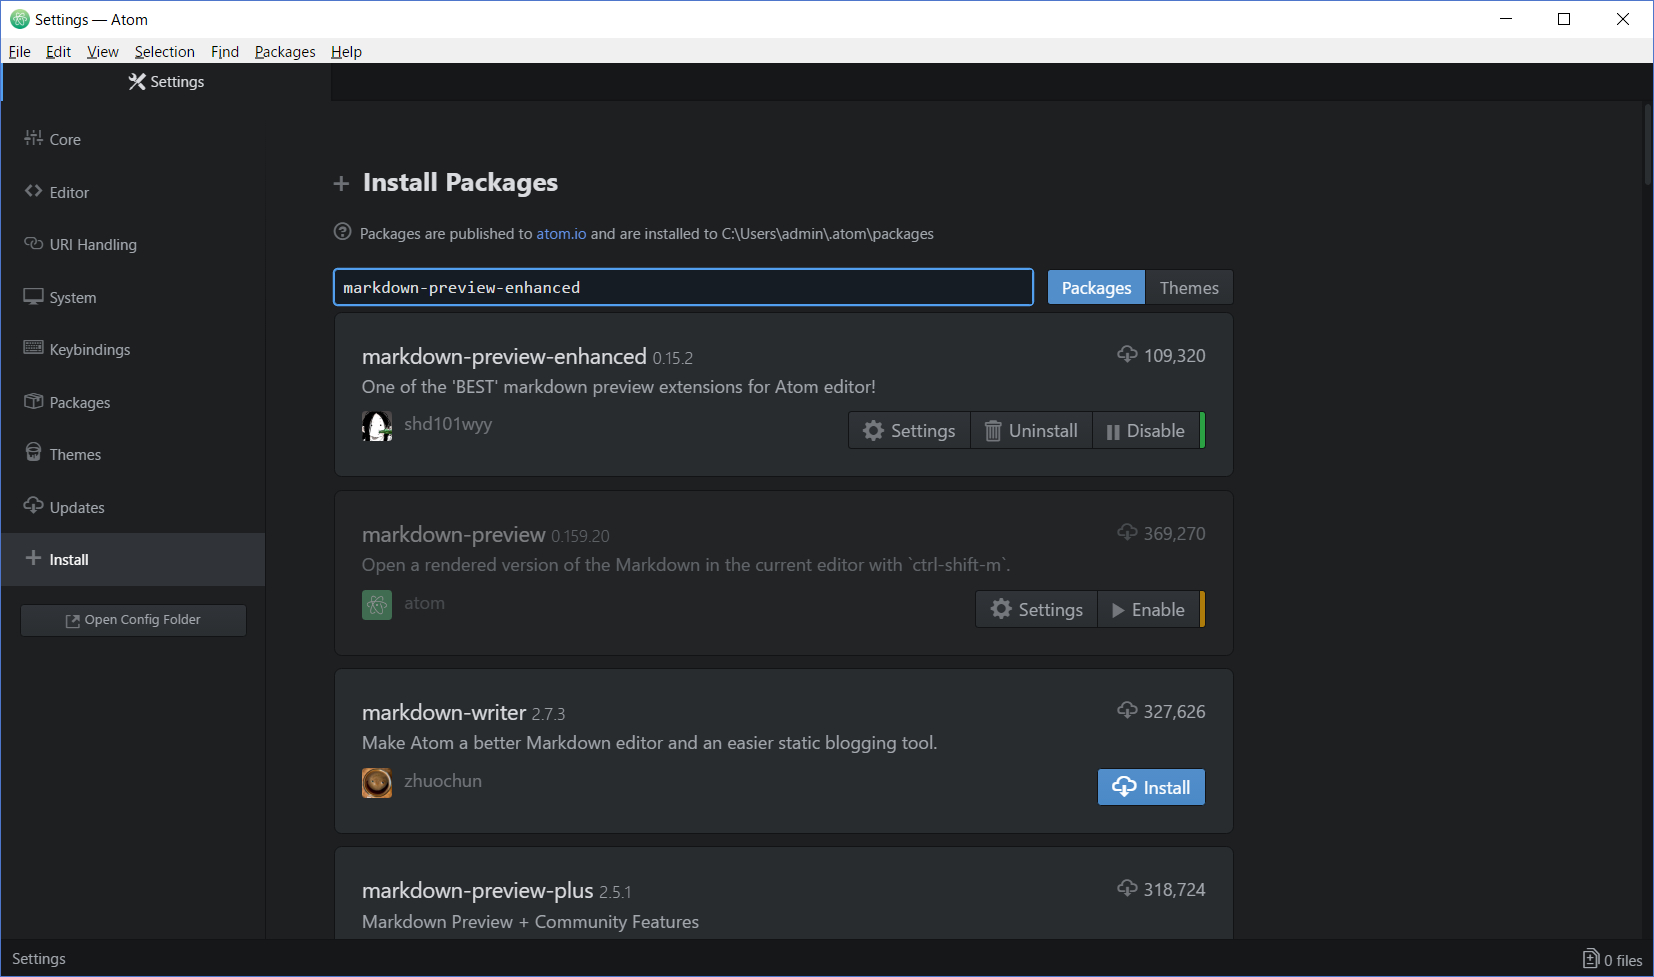Image resolution: width=1654 pixels, height=977 pixels.
Task: Click the System settings icon
Action: 33,296
